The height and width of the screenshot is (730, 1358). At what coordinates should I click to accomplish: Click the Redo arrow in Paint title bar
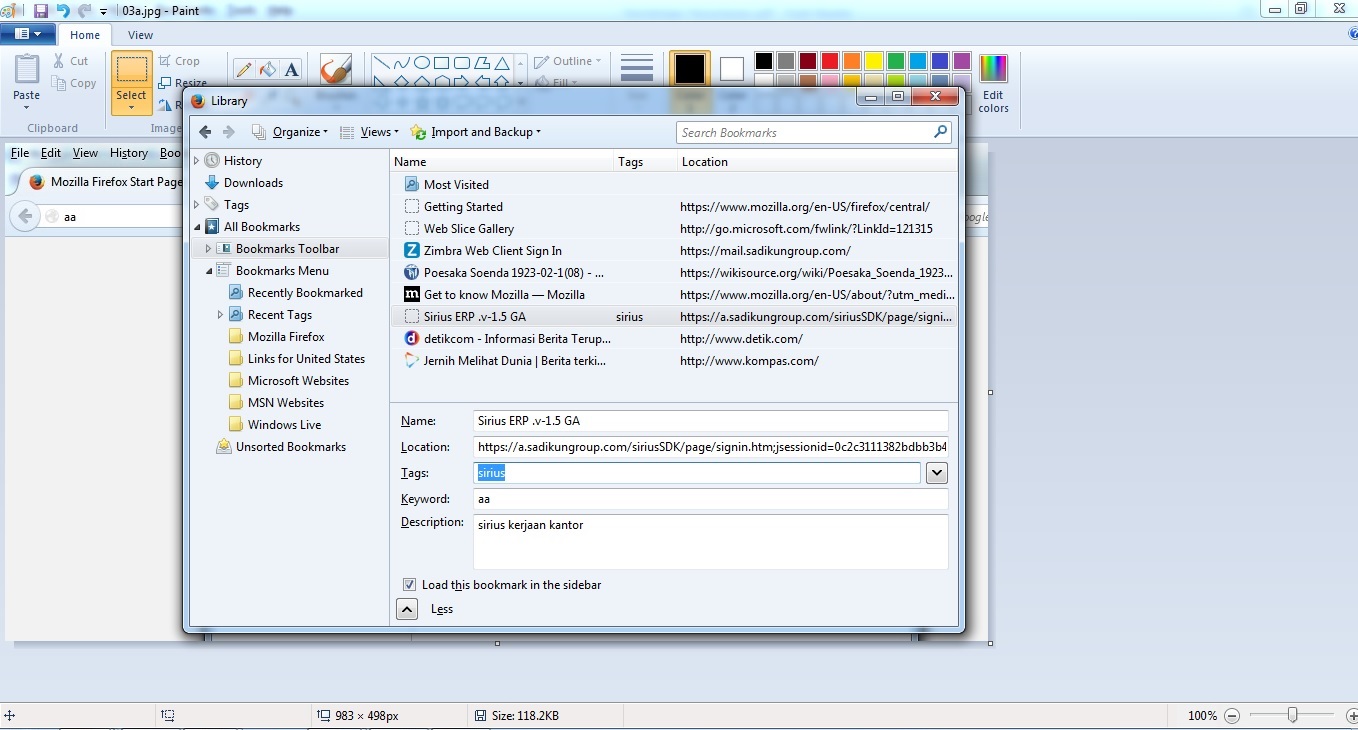pos(85,10)
